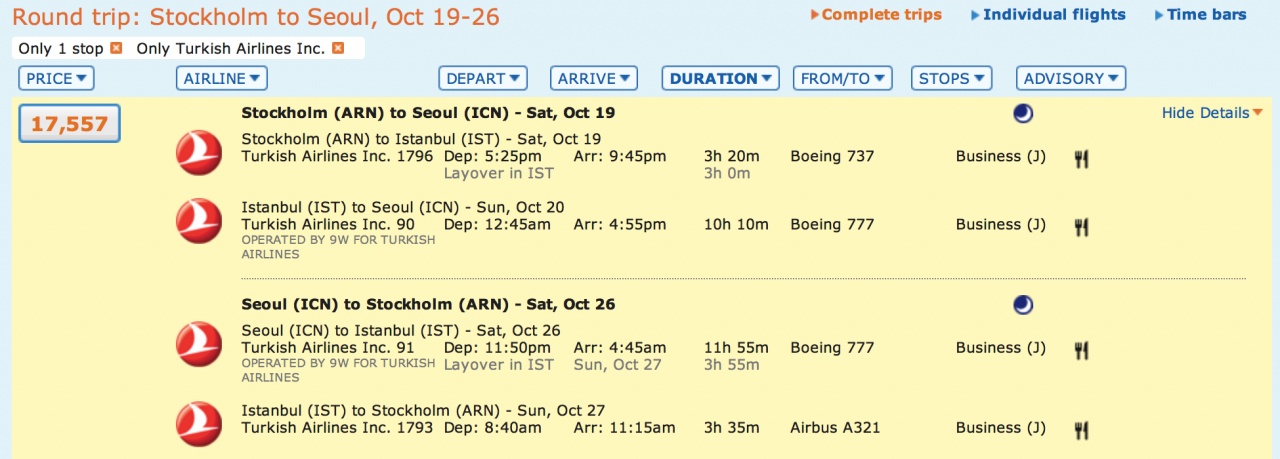Click the Turkish Airlines logo for flight 90
1280x459 pixels.
point(199,221)
